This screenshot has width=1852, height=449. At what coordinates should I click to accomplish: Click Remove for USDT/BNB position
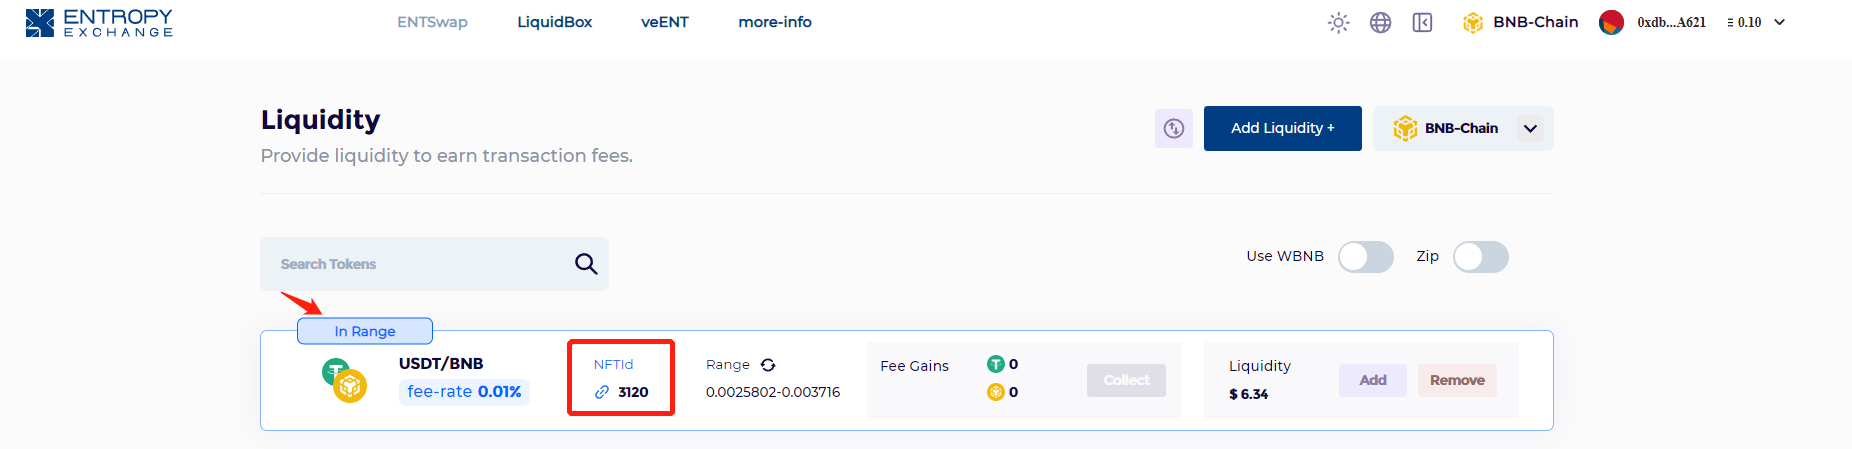[x=1457, y=380]
